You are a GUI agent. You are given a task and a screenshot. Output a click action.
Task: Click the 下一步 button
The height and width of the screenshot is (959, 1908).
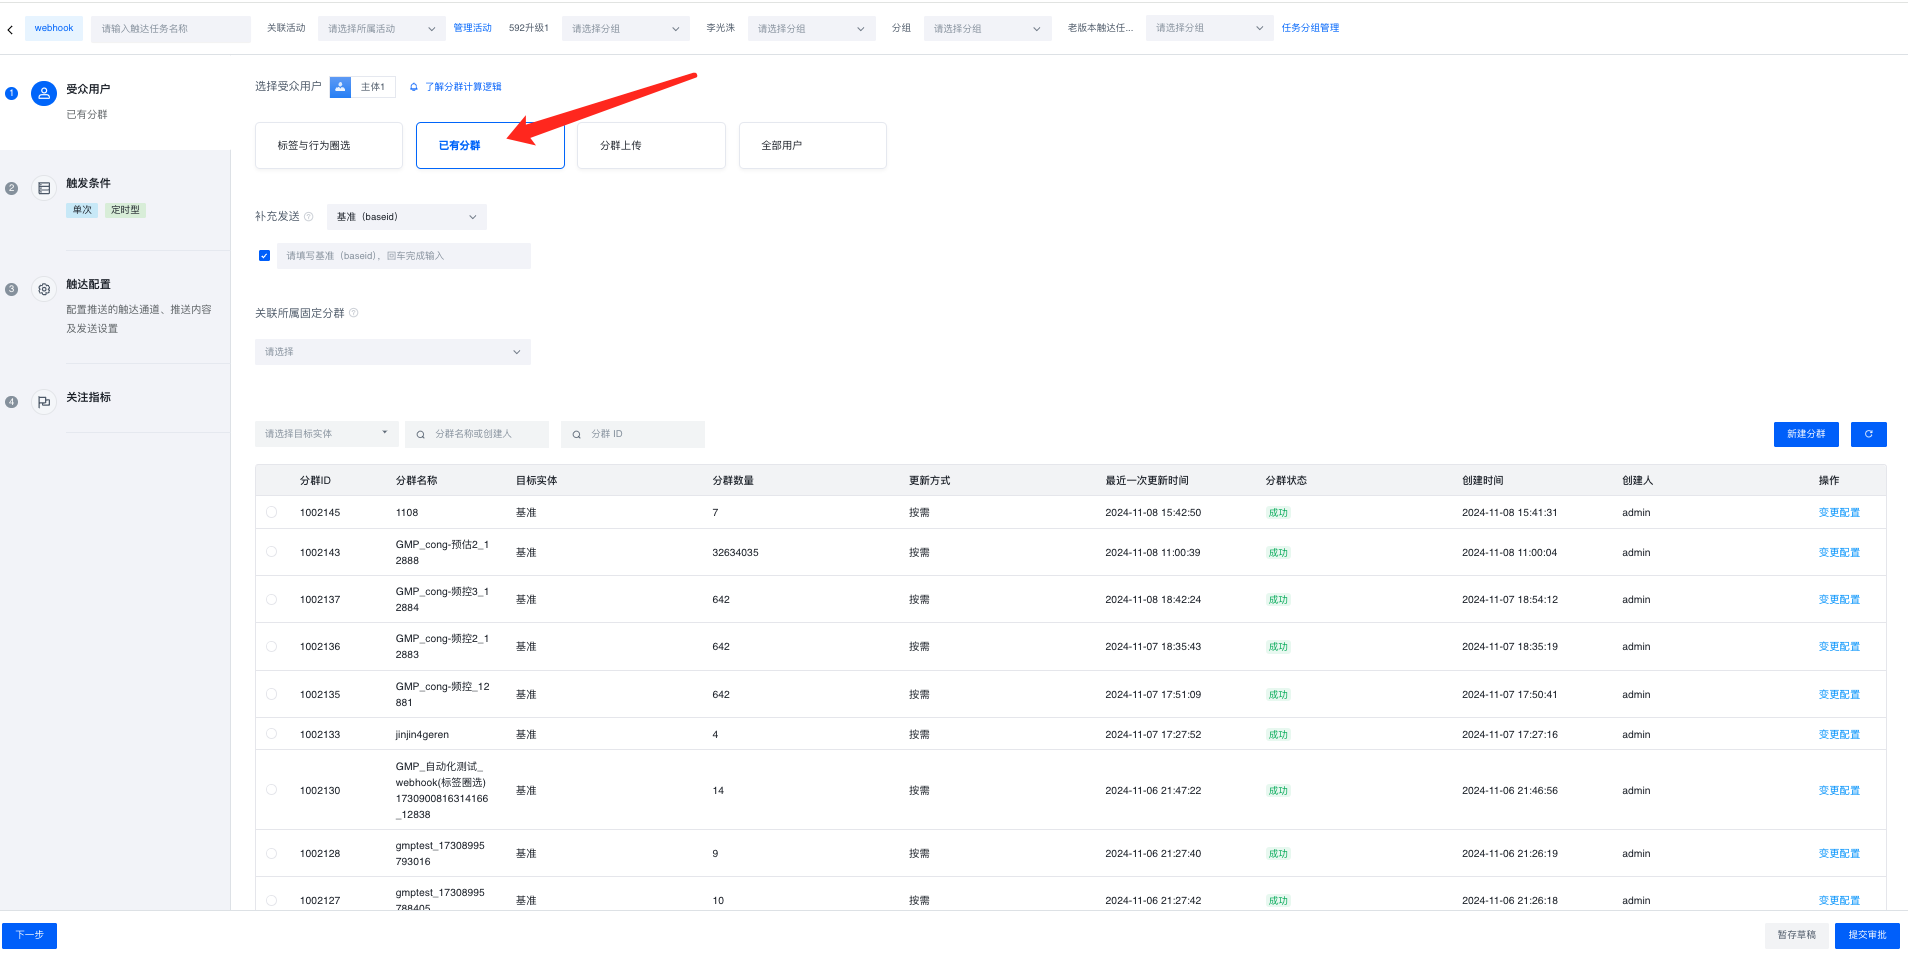click(x=29, y=935)
